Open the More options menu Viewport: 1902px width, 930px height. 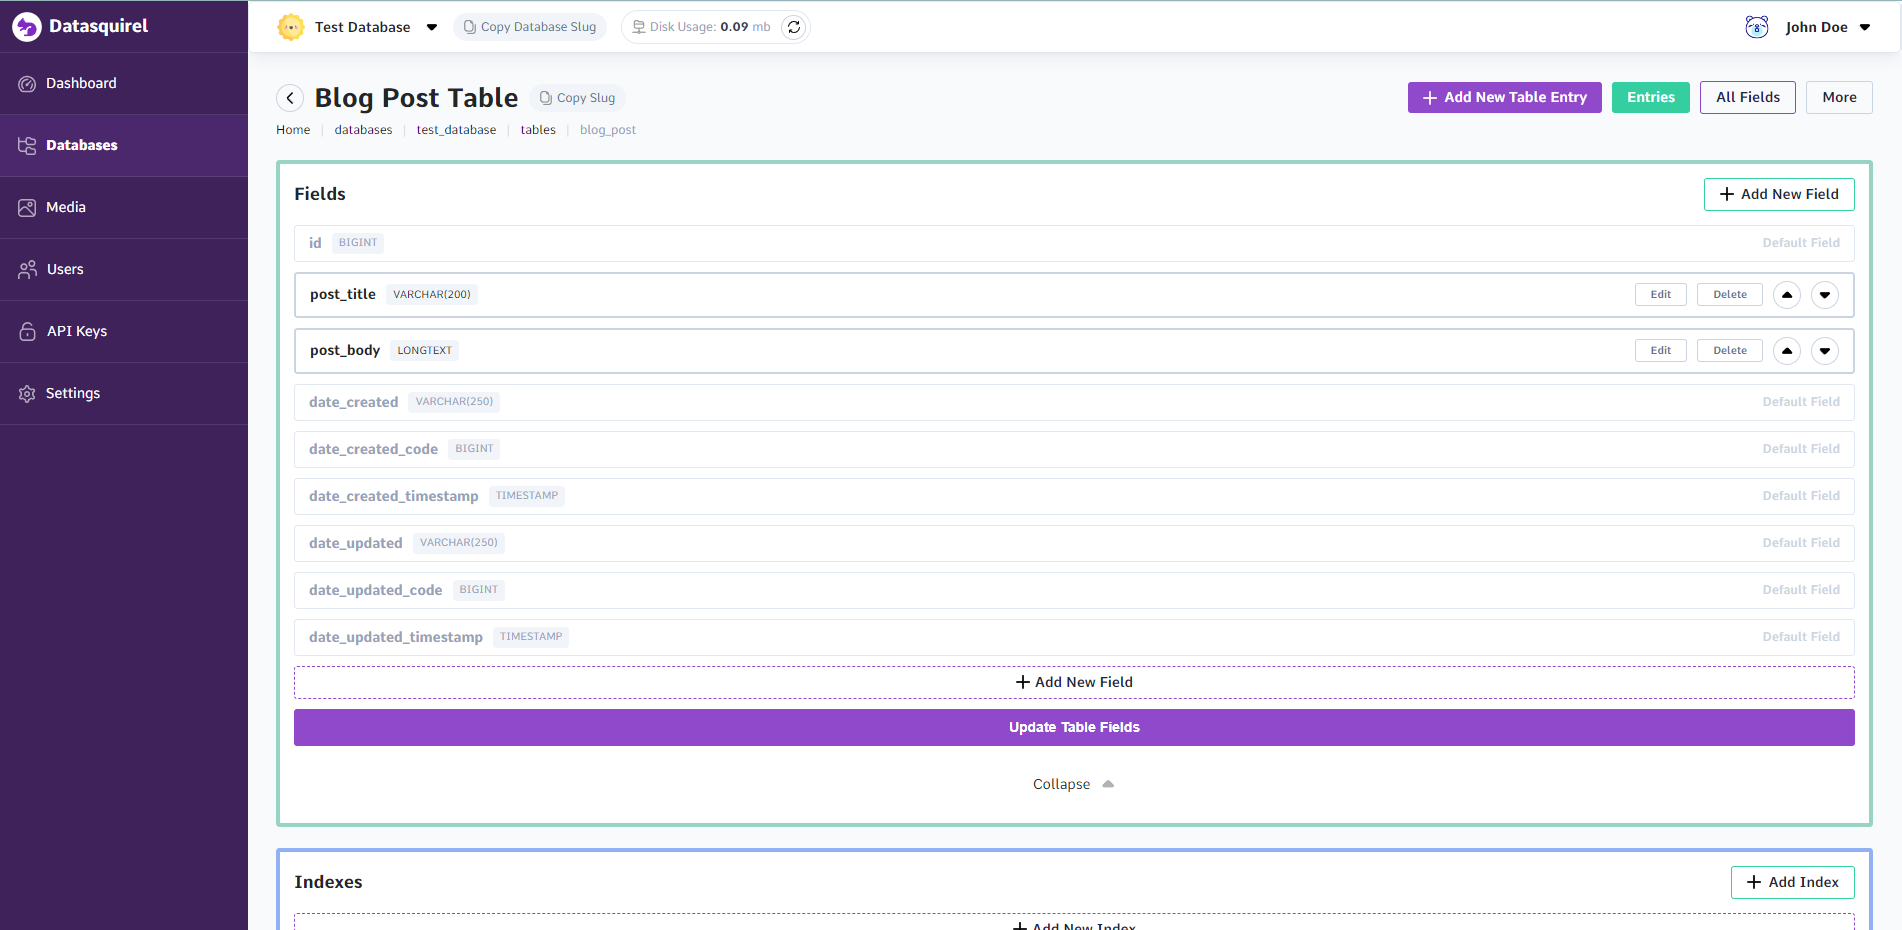[1839, 97]
